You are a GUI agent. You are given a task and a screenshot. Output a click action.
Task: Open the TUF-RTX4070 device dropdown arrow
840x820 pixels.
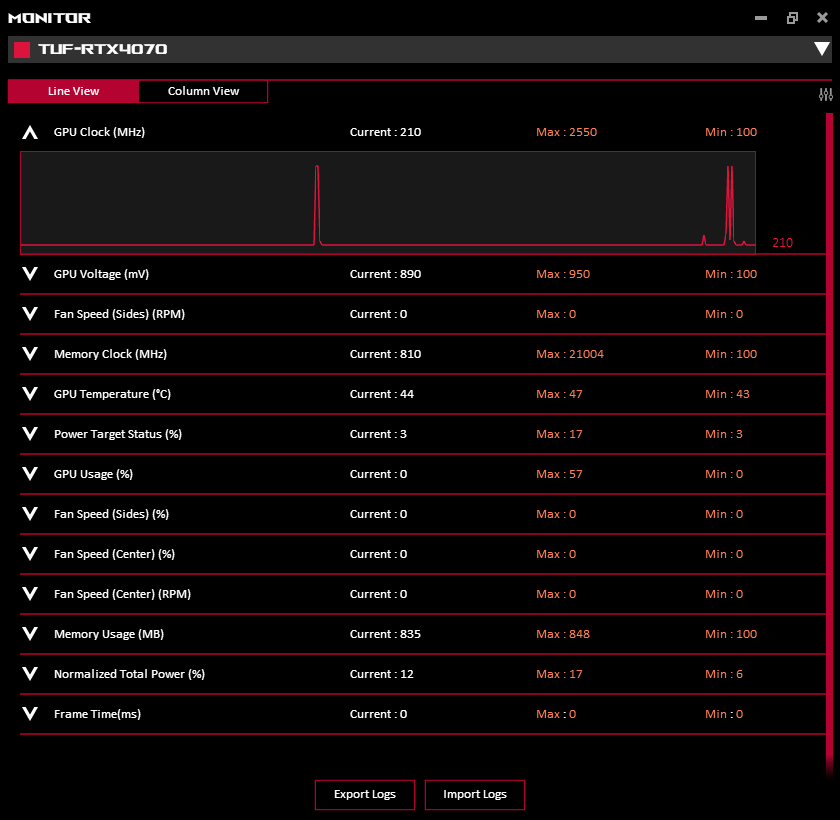pyautogui.click(x=821, y=49)
